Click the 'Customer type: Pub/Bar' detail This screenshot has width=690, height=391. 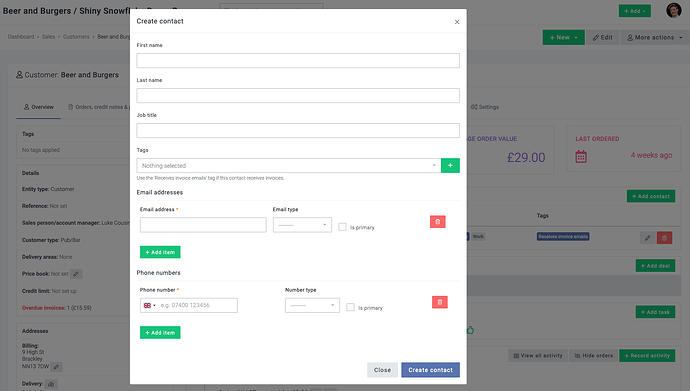(x=51, y=240)
